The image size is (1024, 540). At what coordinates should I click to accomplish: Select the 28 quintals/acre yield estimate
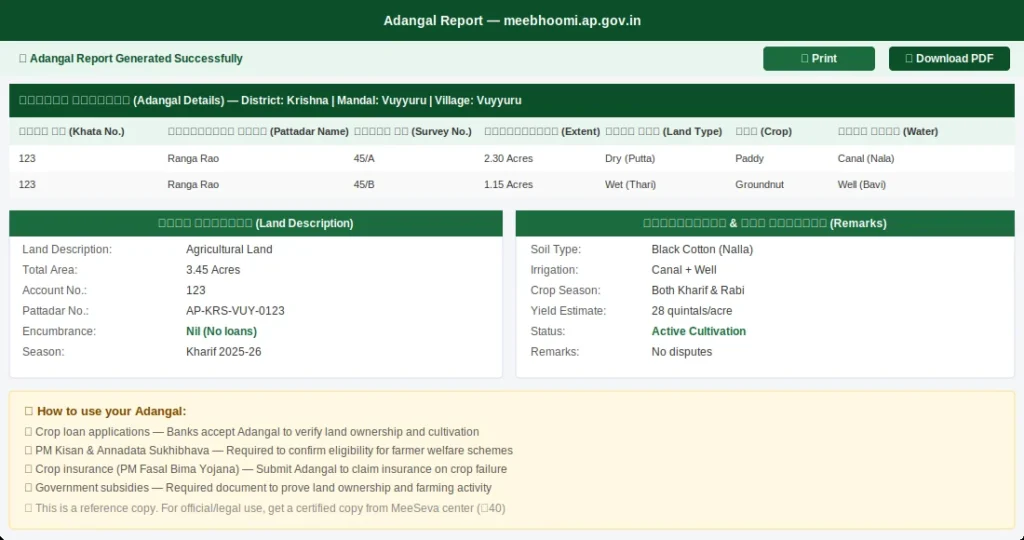pyautogui.click(x=692, y=311)
